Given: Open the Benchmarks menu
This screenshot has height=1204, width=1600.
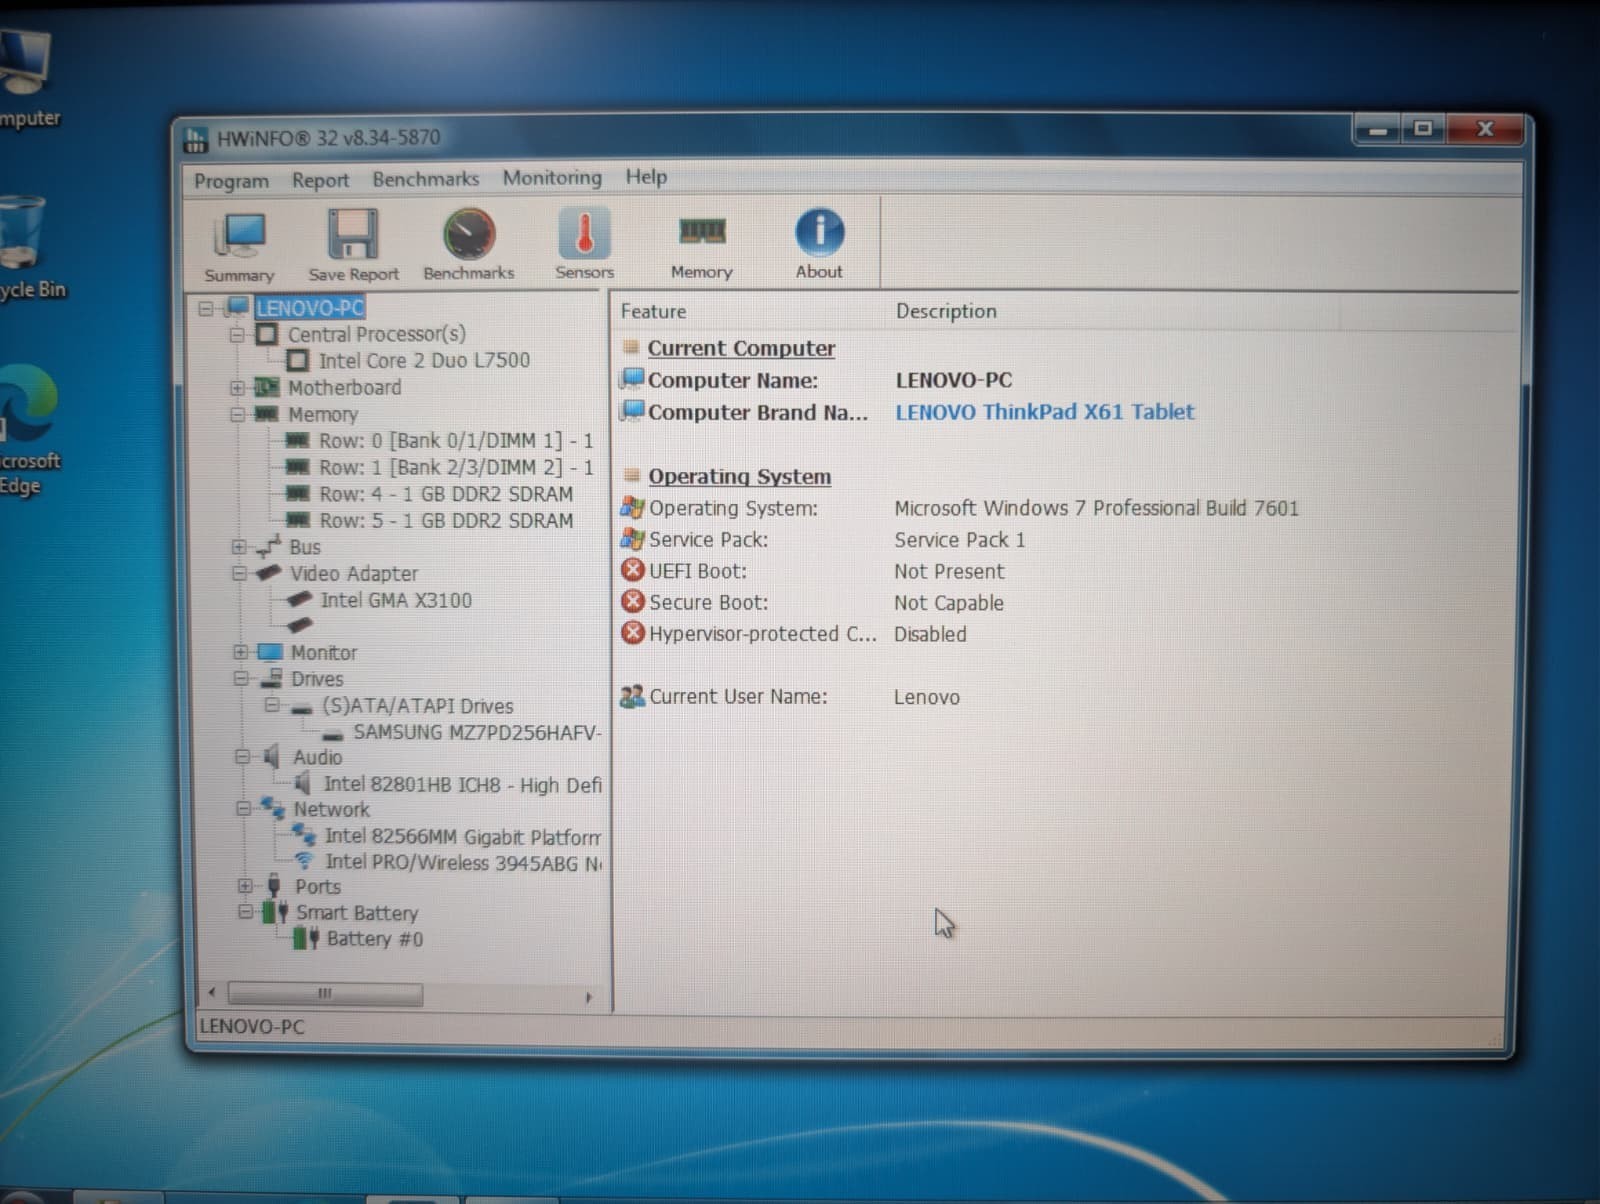Looking at the screenshot, I should click(x=425, y=179).
